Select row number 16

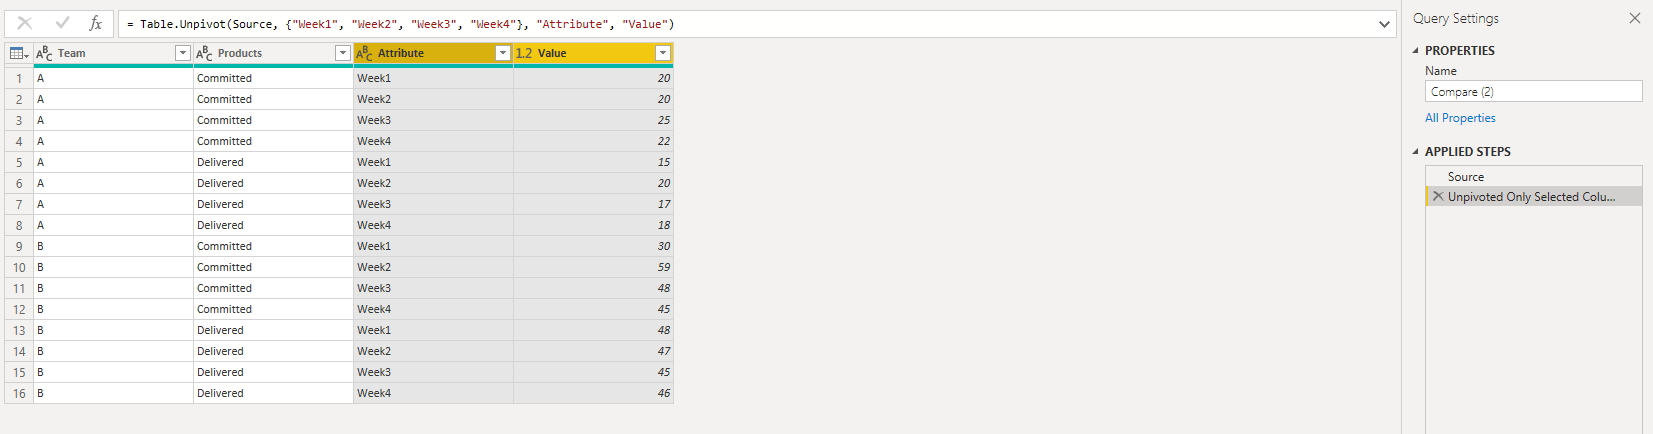tap(19, 393)
